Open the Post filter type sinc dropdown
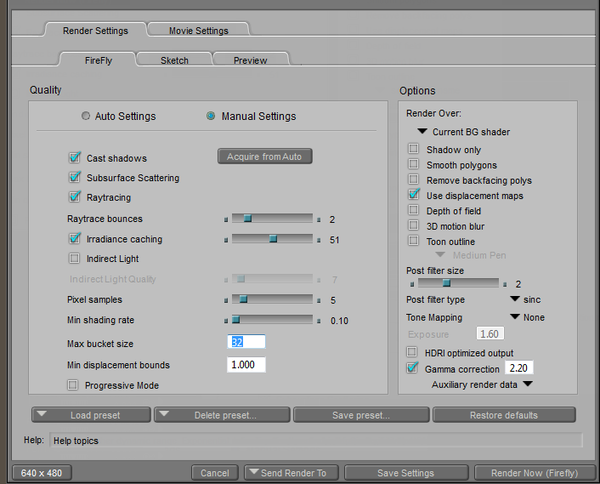The image size is (600, 484). (x=515, y=299)
